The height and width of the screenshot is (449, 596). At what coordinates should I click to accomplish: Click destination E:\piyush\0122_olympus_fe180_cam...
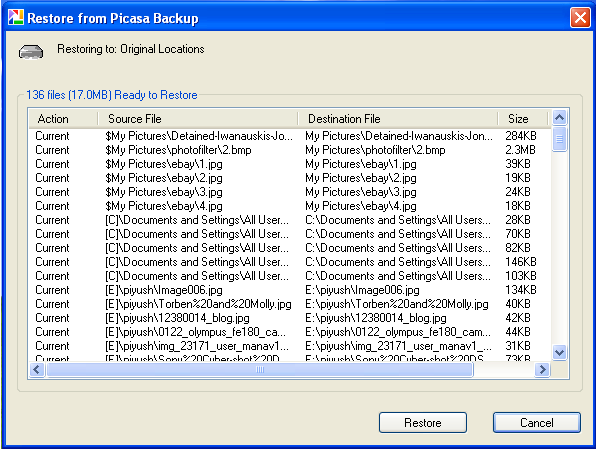tap(398, 332)
